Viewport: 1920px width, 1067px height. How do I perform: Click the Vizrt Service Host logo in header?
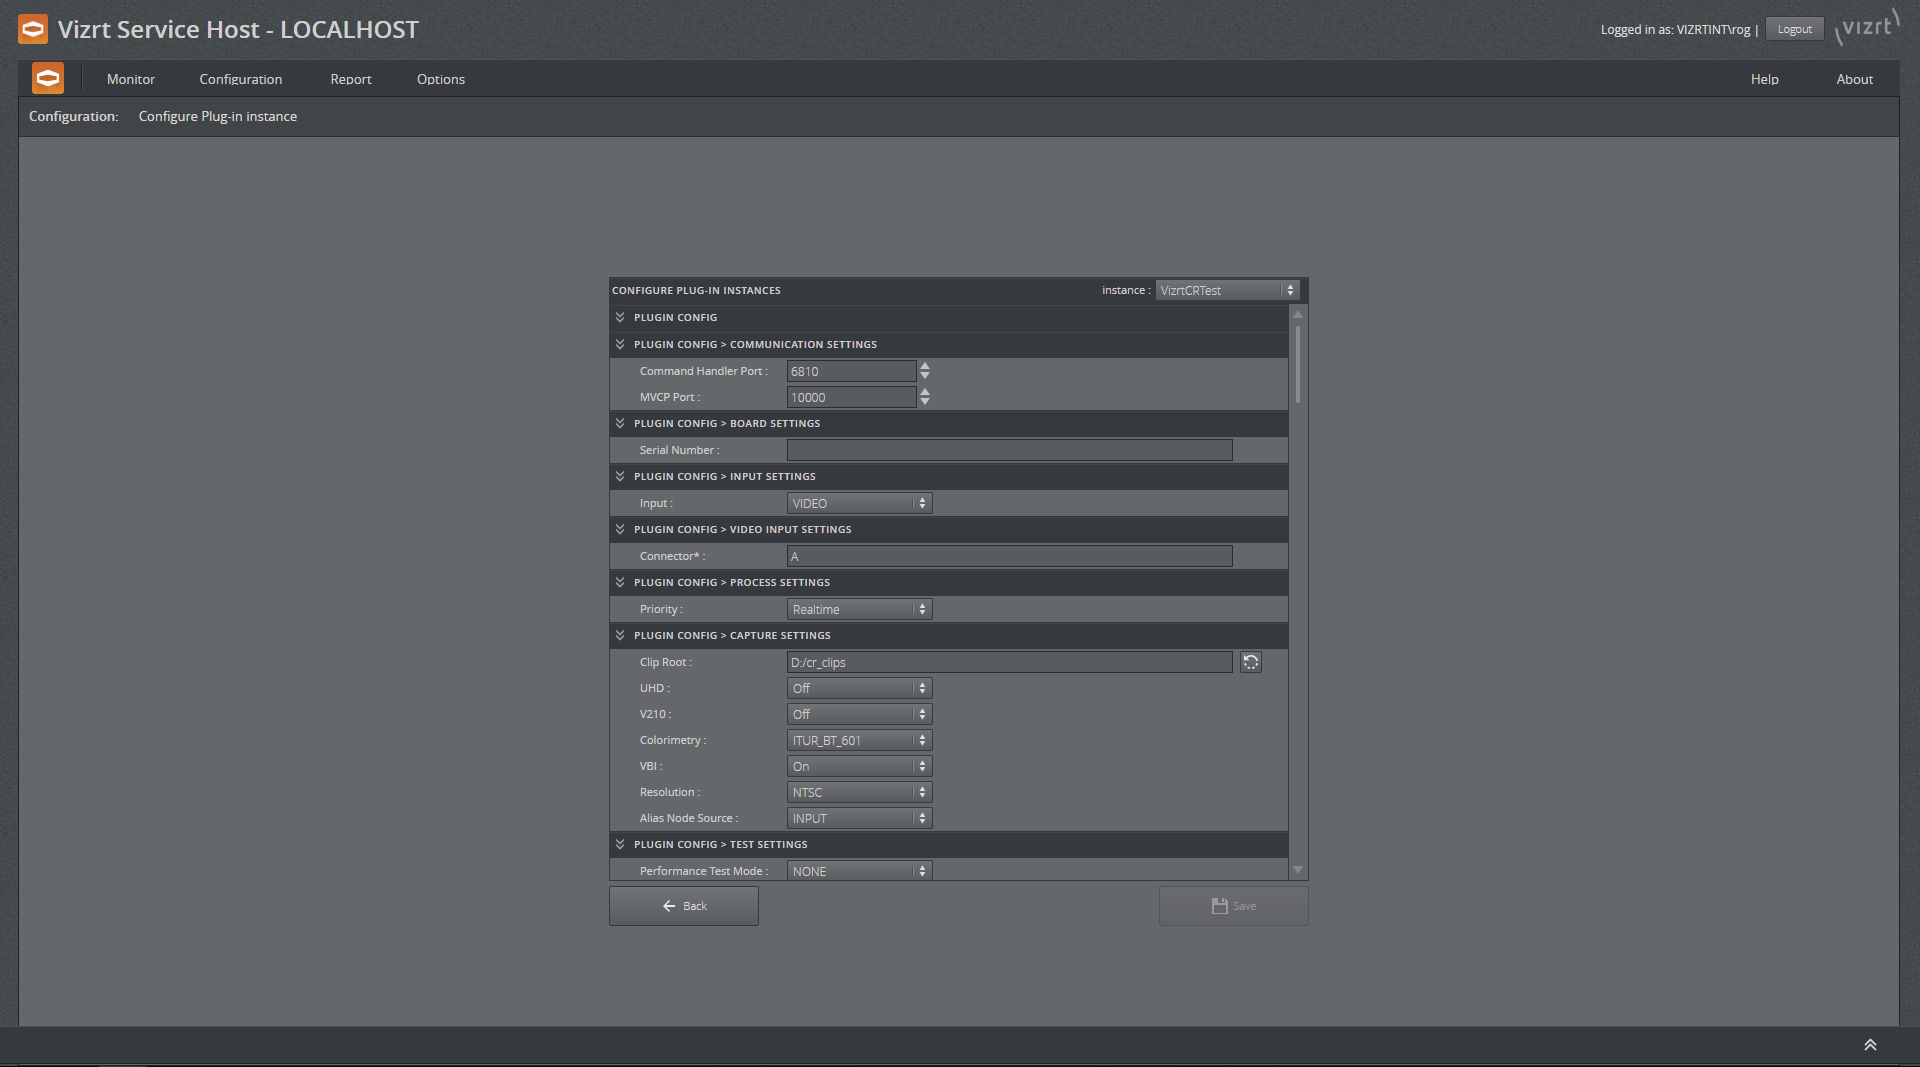tap(33, 29)
